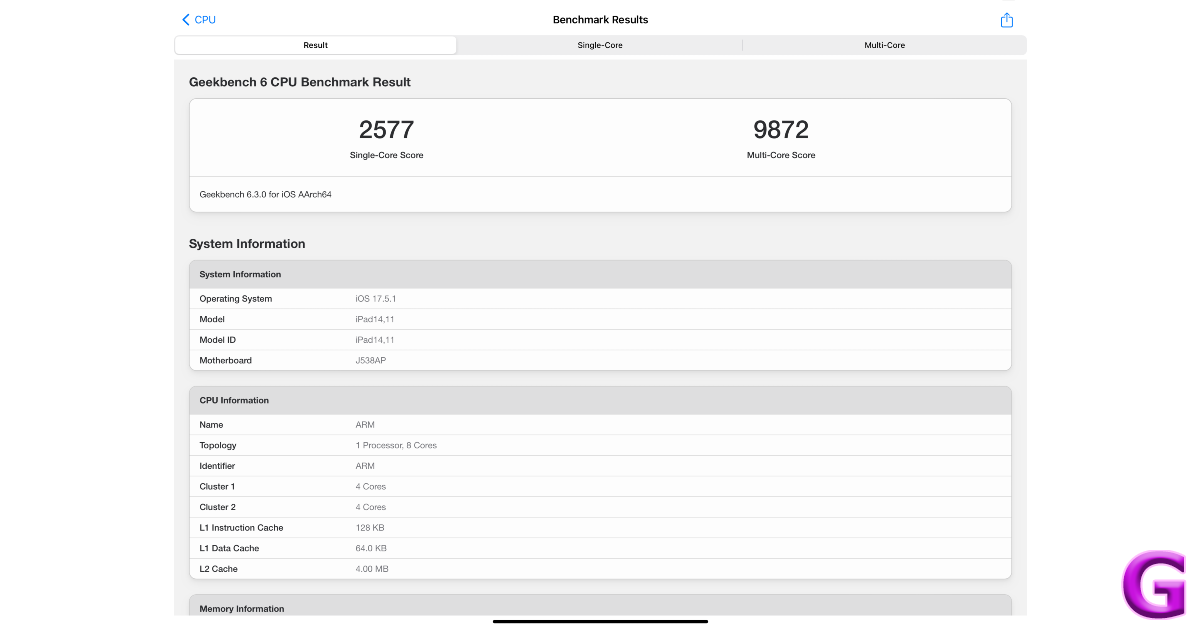Click the 'Topology' row label

point(218,445)
